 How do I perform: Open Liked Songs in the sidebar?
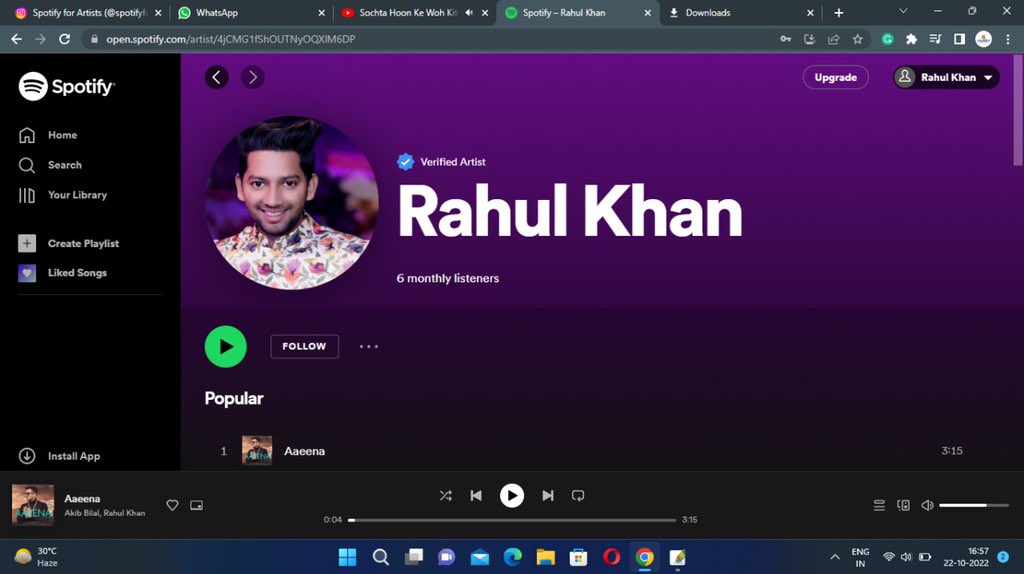(63, 273)
